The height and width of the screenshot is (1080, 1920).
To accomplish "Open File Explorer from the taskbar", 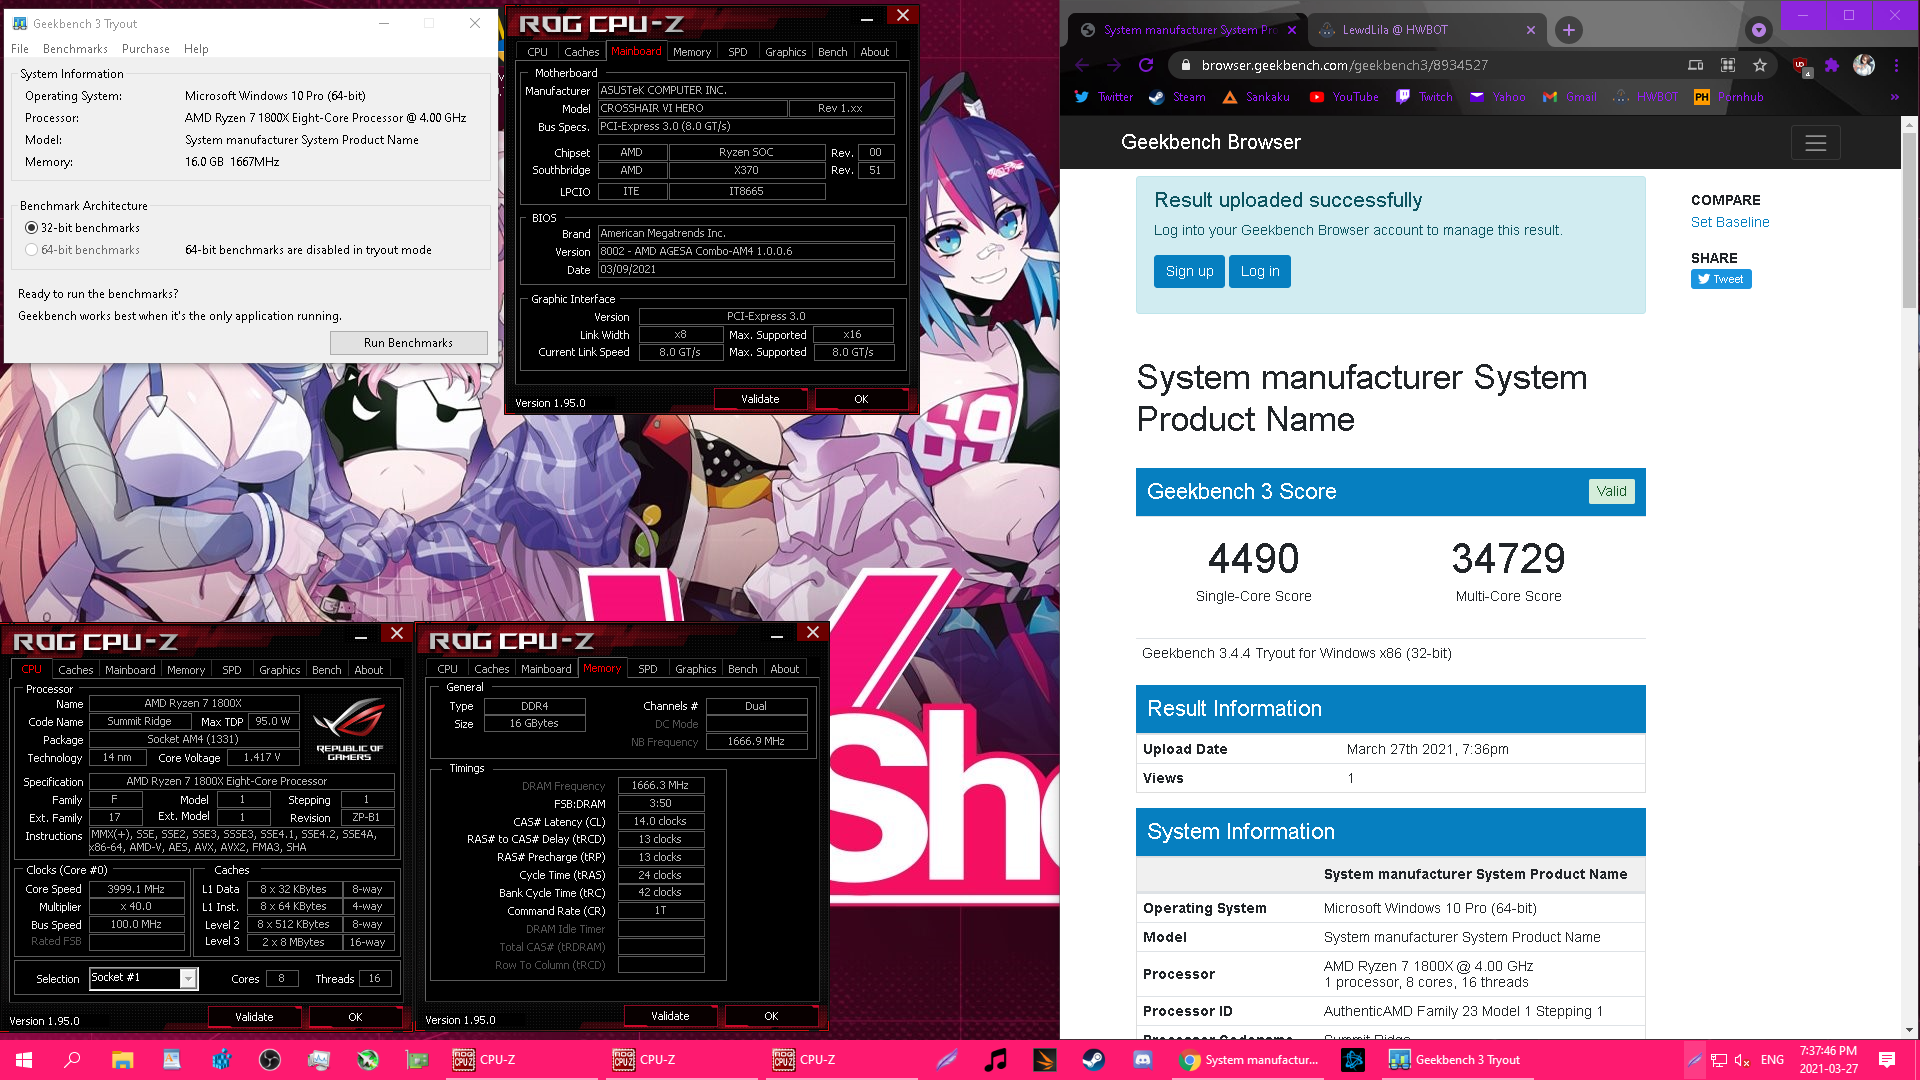I will click(122, 1060).
